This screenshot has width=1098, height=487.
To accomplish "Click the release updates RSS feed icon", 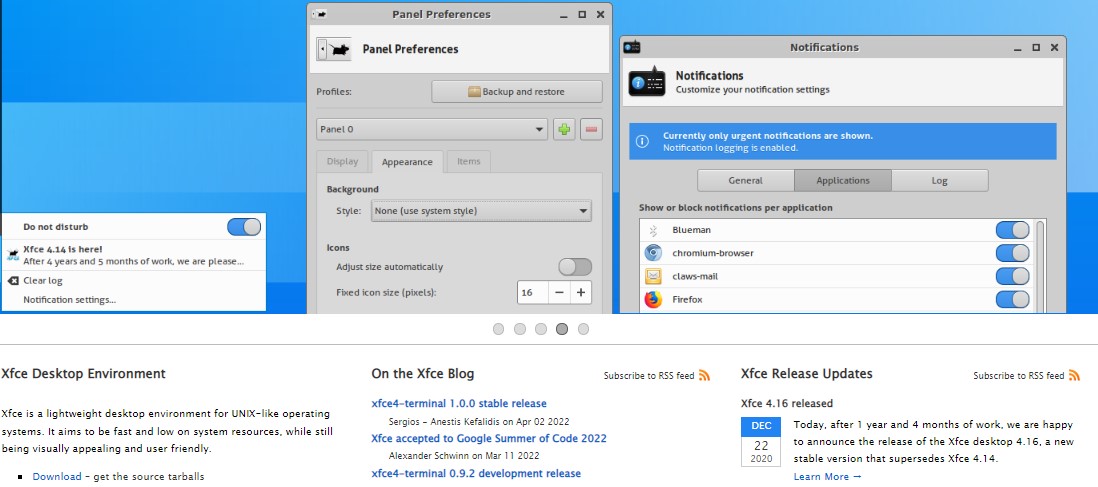I will pos(1074,376).
